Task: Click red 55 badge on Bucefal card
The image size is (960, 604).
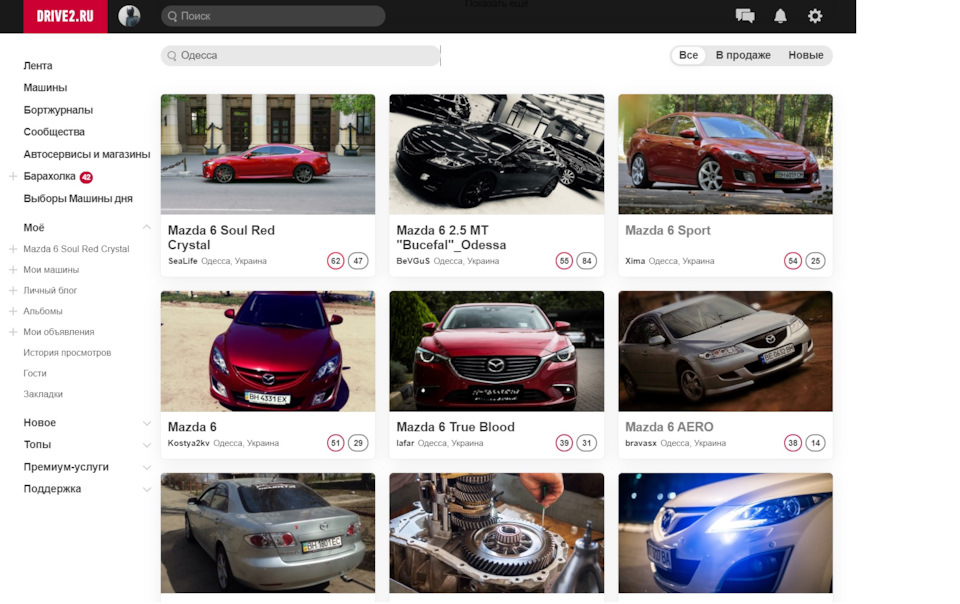Action: tap(564, 261)
